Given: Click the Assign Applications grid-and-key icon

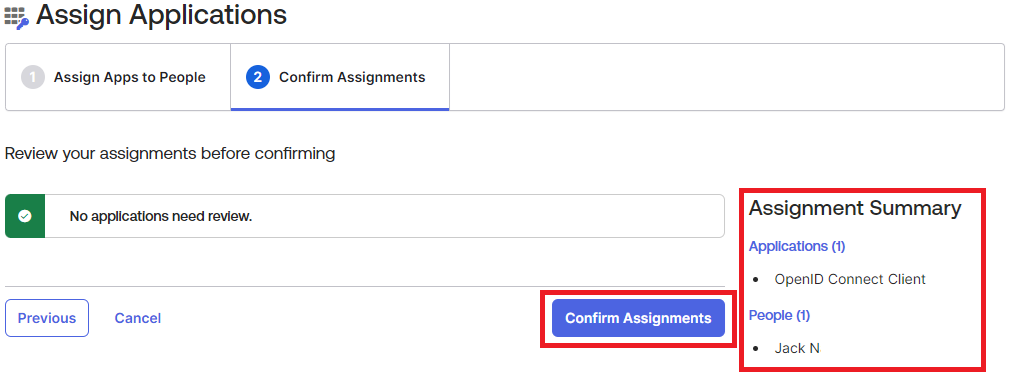Looking at the screenshot, I should click(17, 17).
